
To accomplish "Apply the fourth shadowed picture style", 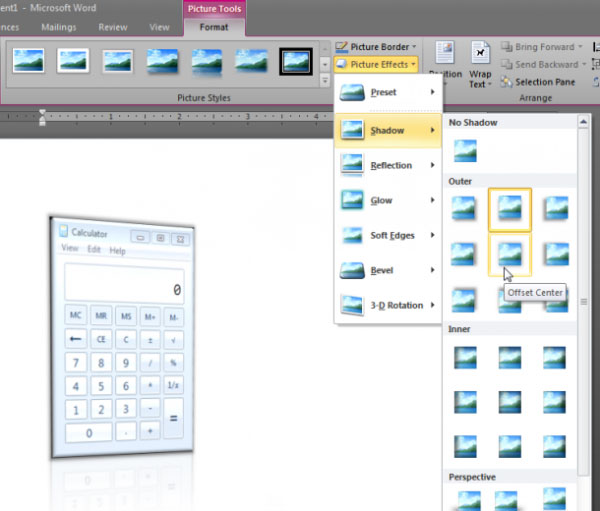I will click(x=162, y=60).
